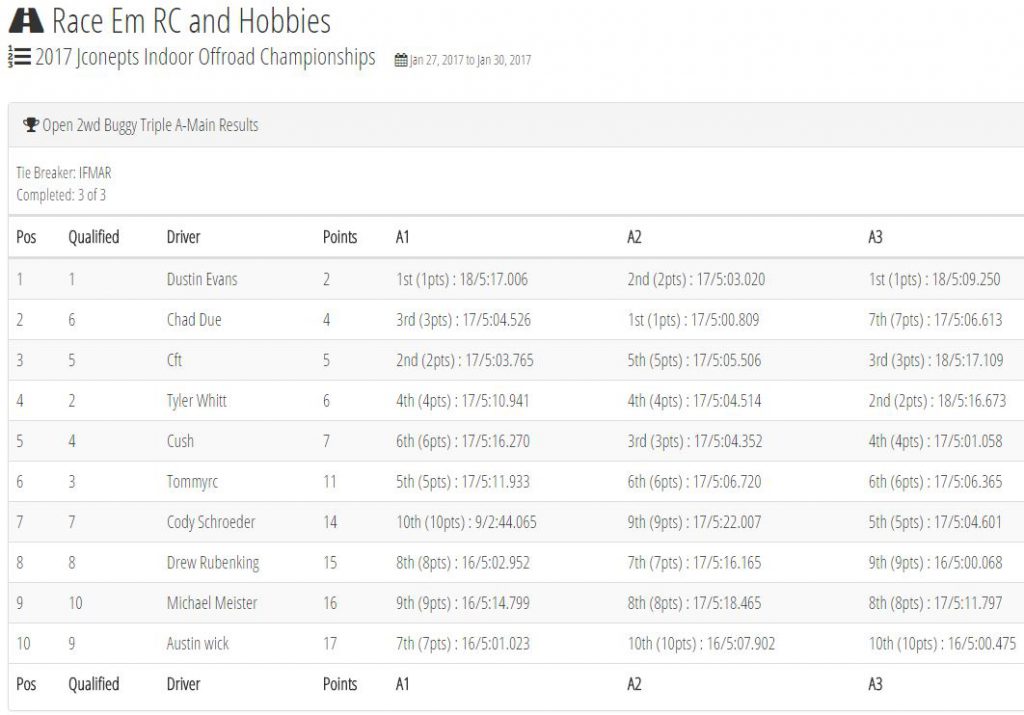The height and width of the screenshot is (715, 1024).
Task: Click A2 result 2nd (2pts) : 17/5:03.020
Action: (696, 279)
